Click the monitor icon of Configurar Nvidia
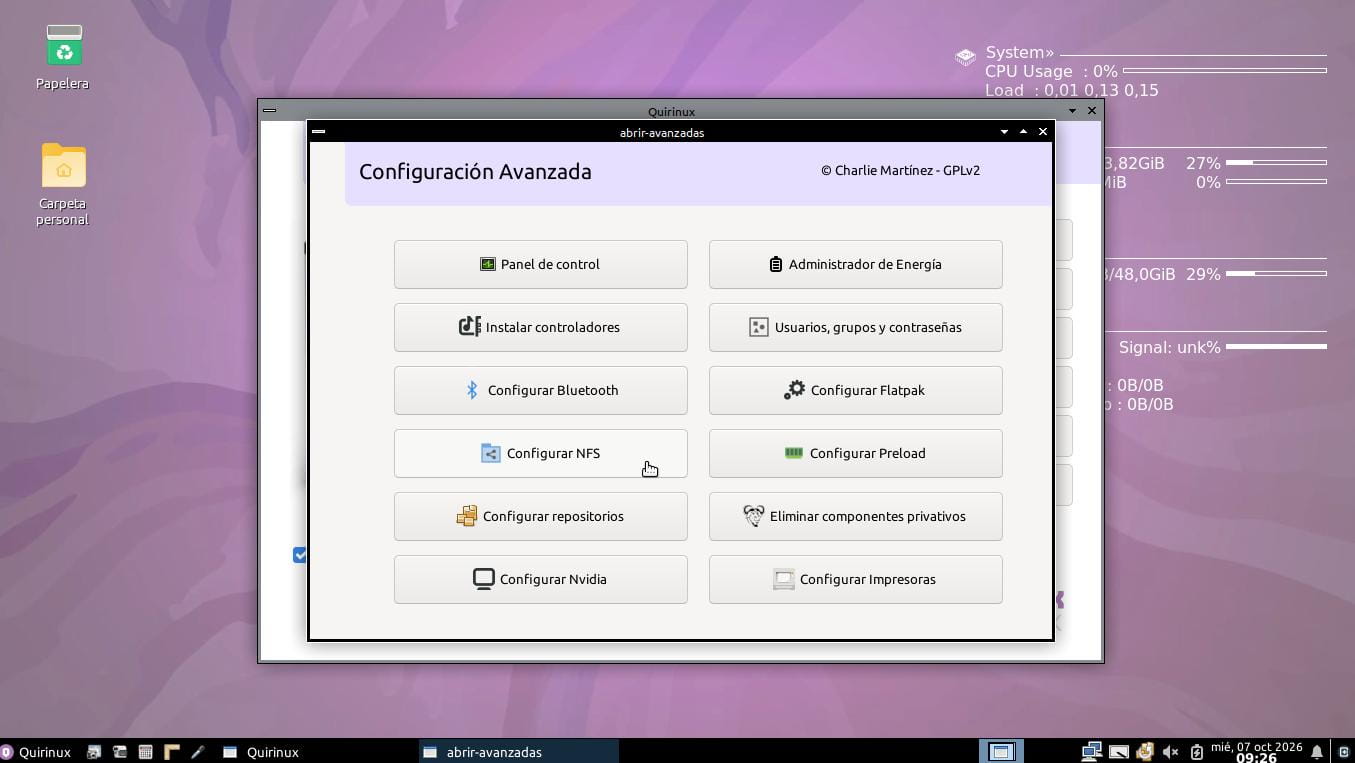The width and height of the screenshot is (1355, 763). [483, 579]
